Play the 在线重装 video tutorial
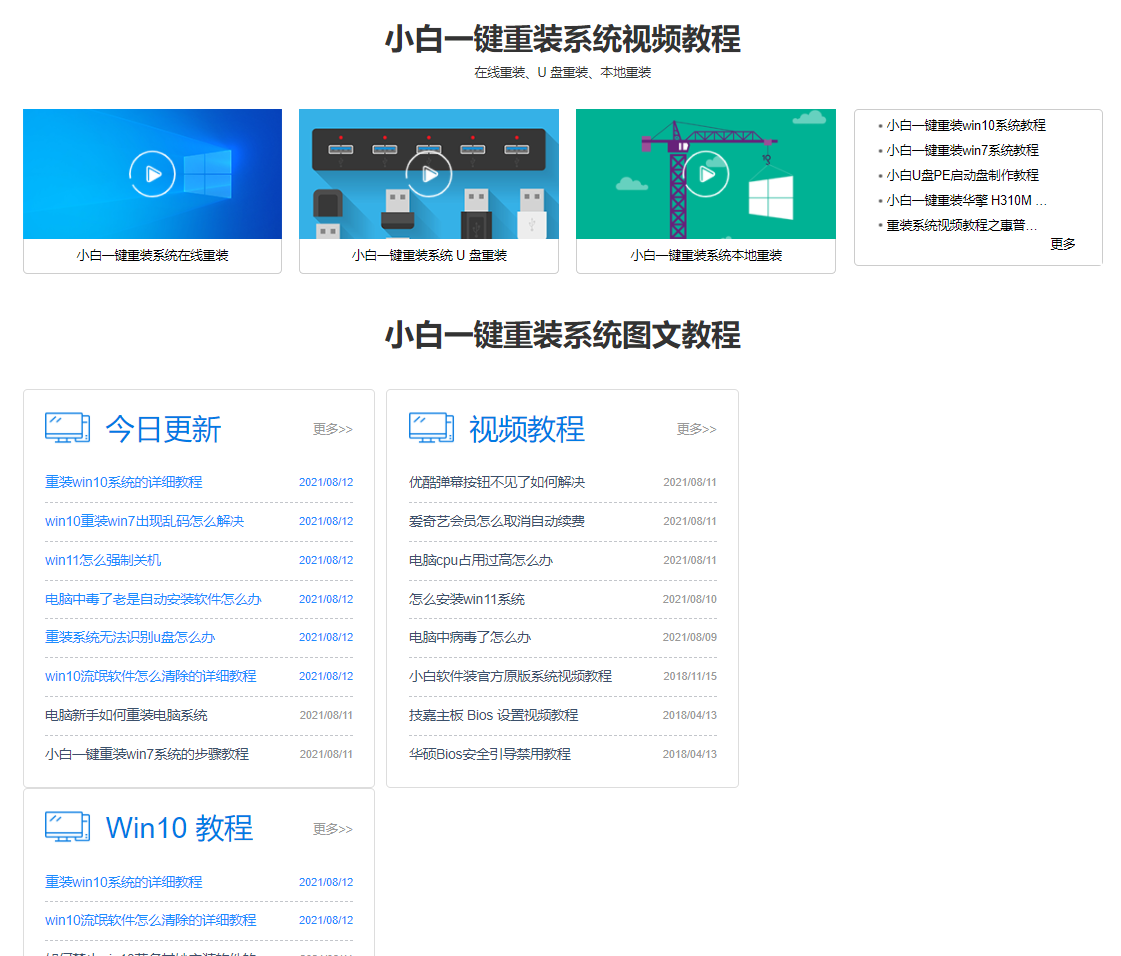 tap(152, 174)
